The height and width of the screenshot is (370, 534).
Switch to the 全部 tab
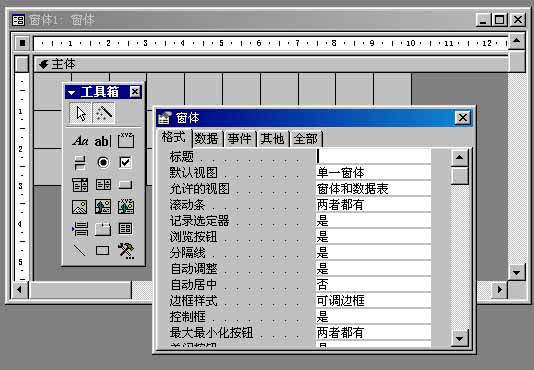coord(306,139)
